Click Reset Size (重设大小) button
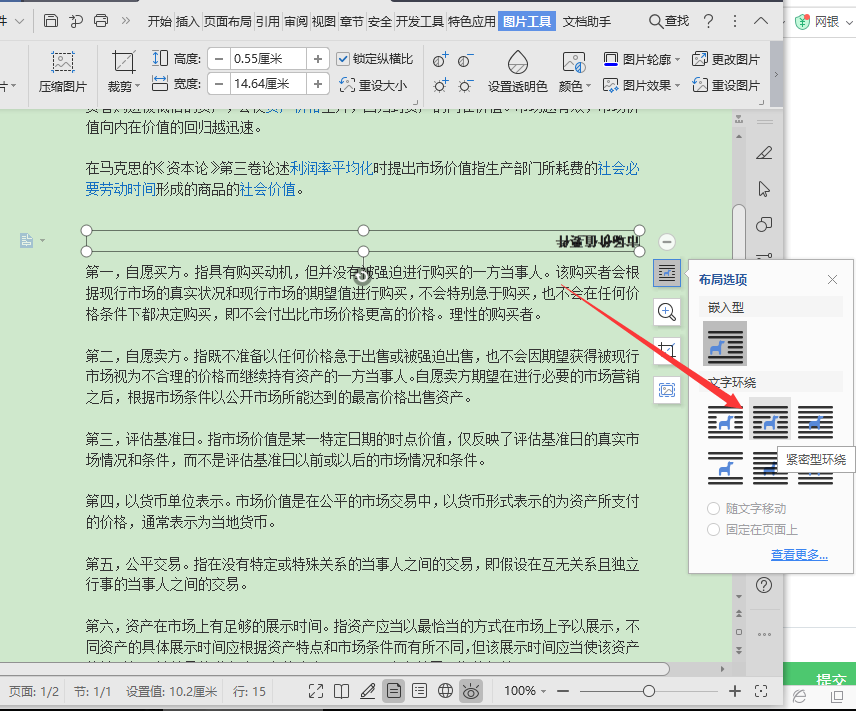Screen dimensions: 856x711 coord(373,85)
